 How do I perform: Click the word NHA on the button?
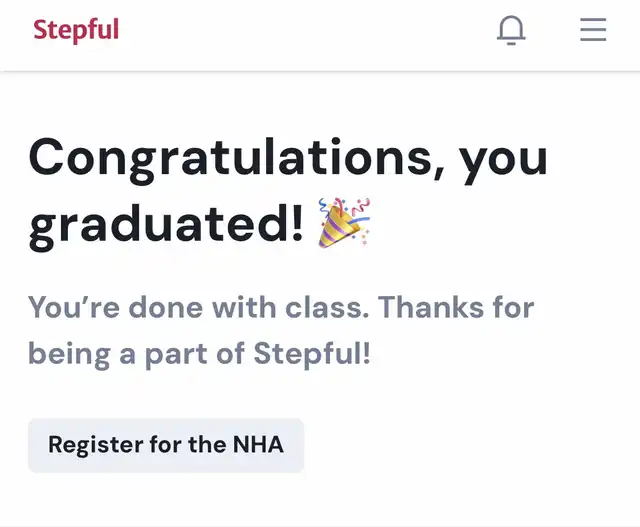[x=258, y=445]
